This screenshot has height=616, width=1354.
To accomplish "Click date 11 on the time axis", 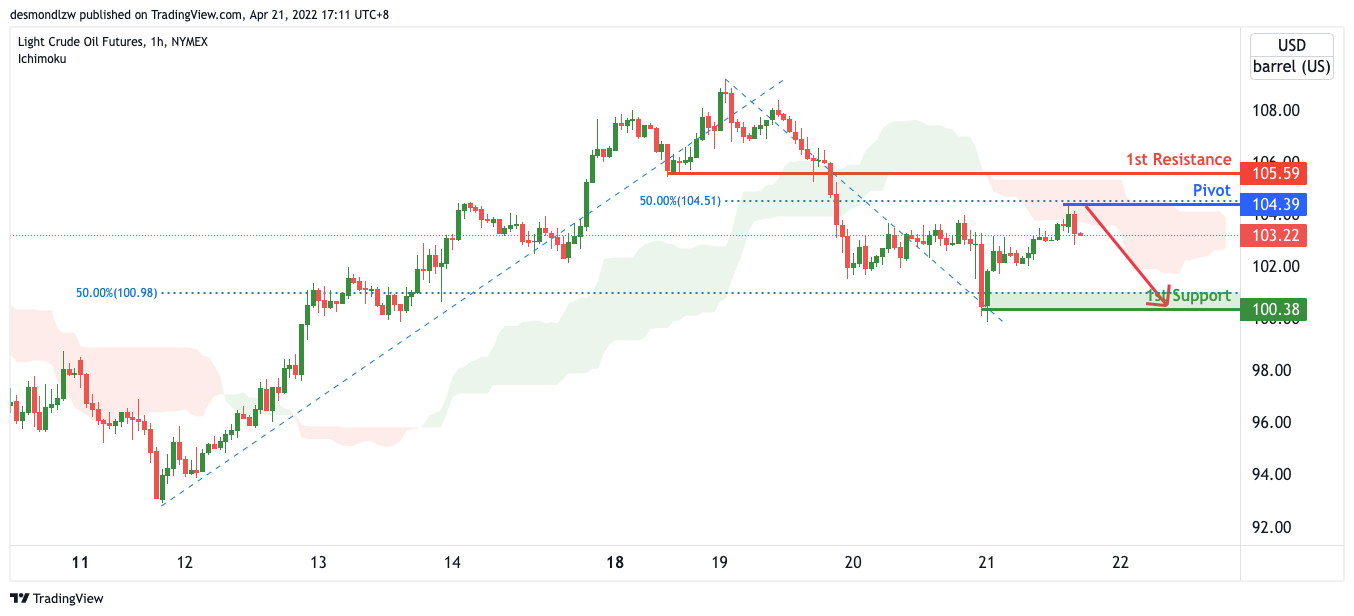I will (81, 562).
